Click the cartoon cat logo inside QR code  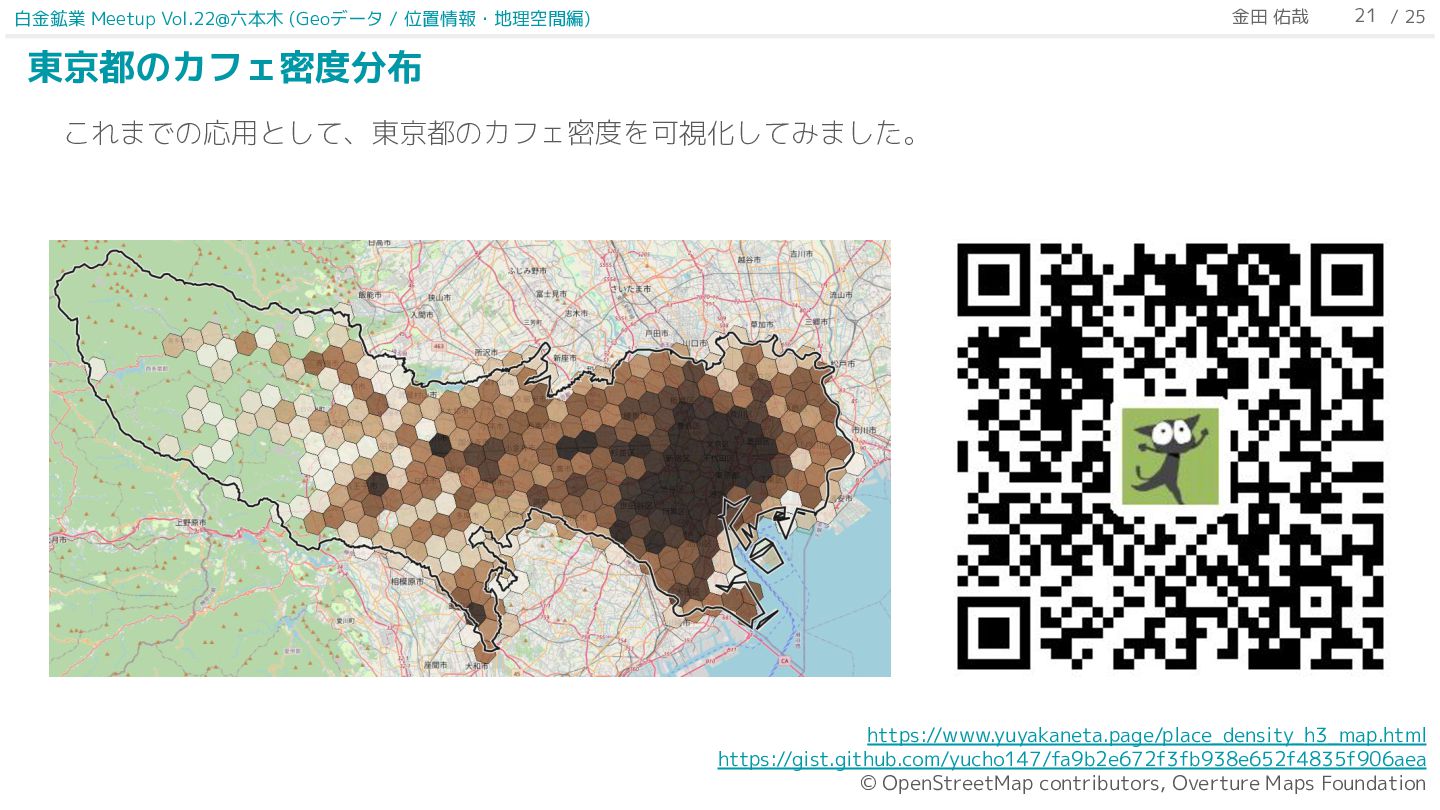tap(1170, 456)
